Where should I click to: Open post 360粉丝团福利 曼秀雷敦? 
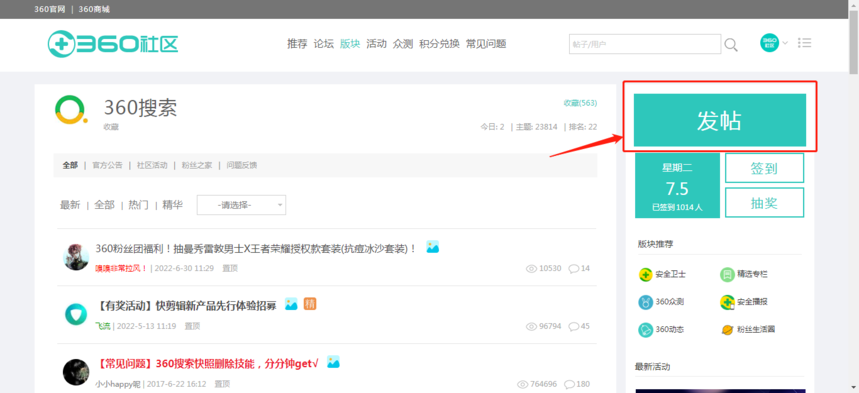[256, 248]
